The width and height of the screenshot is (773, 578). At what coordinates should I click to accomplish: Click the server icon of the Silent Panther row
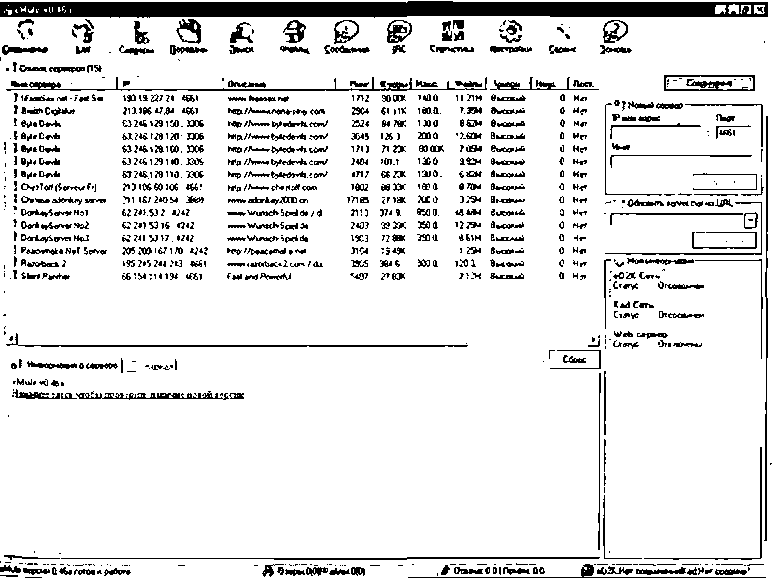point(15,276)
